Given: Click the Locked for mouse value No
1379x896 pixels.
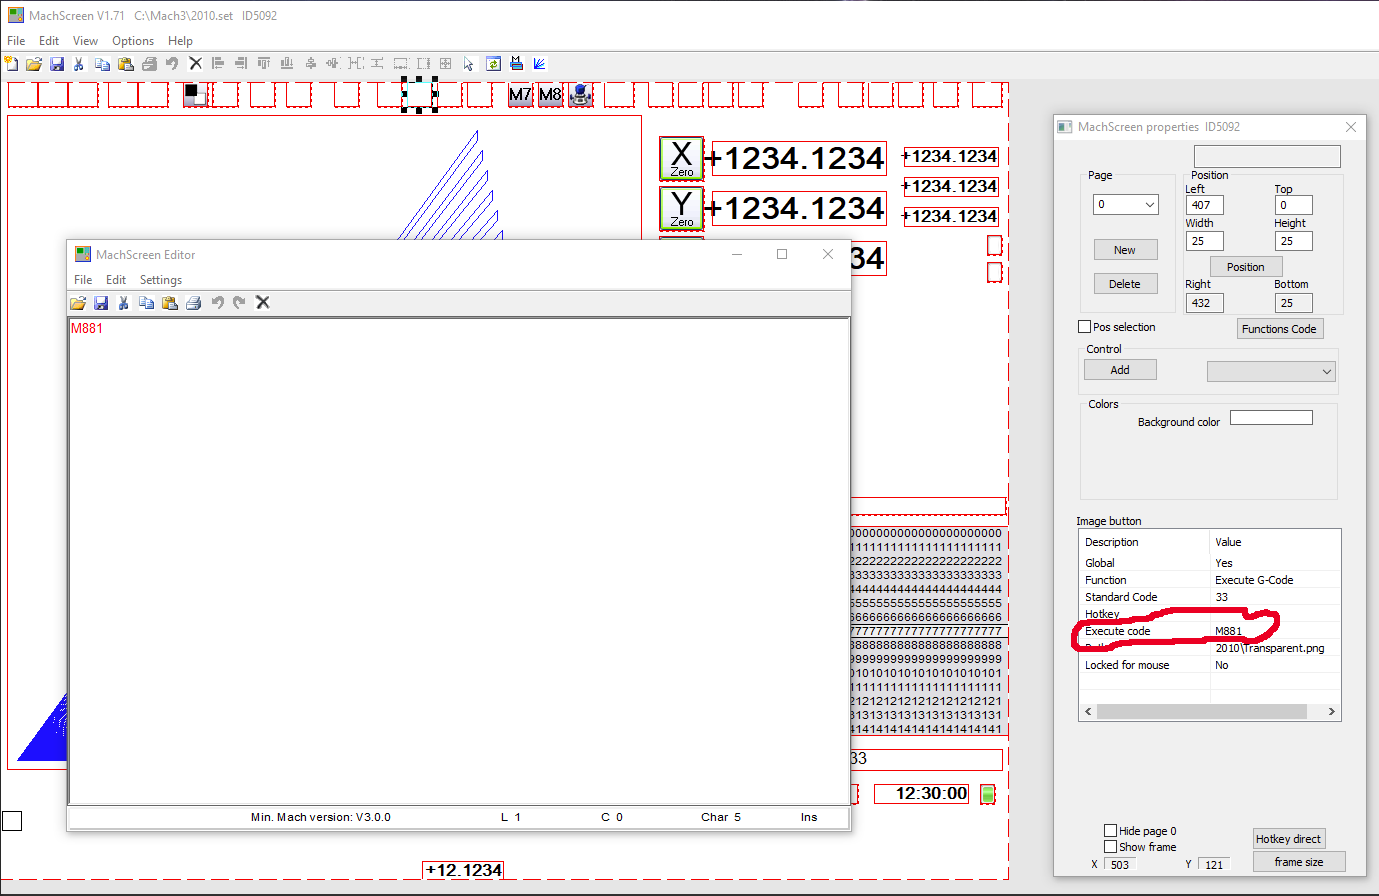Looking at the screenshot, I should click(1221, 665).
